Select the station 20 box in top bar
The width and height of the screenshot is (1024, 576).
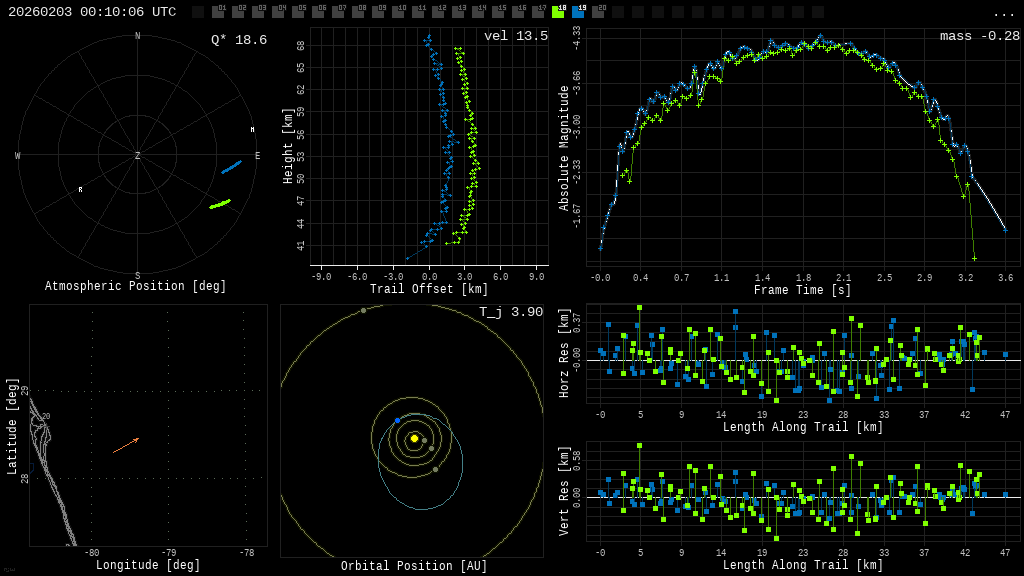(598, 12)
